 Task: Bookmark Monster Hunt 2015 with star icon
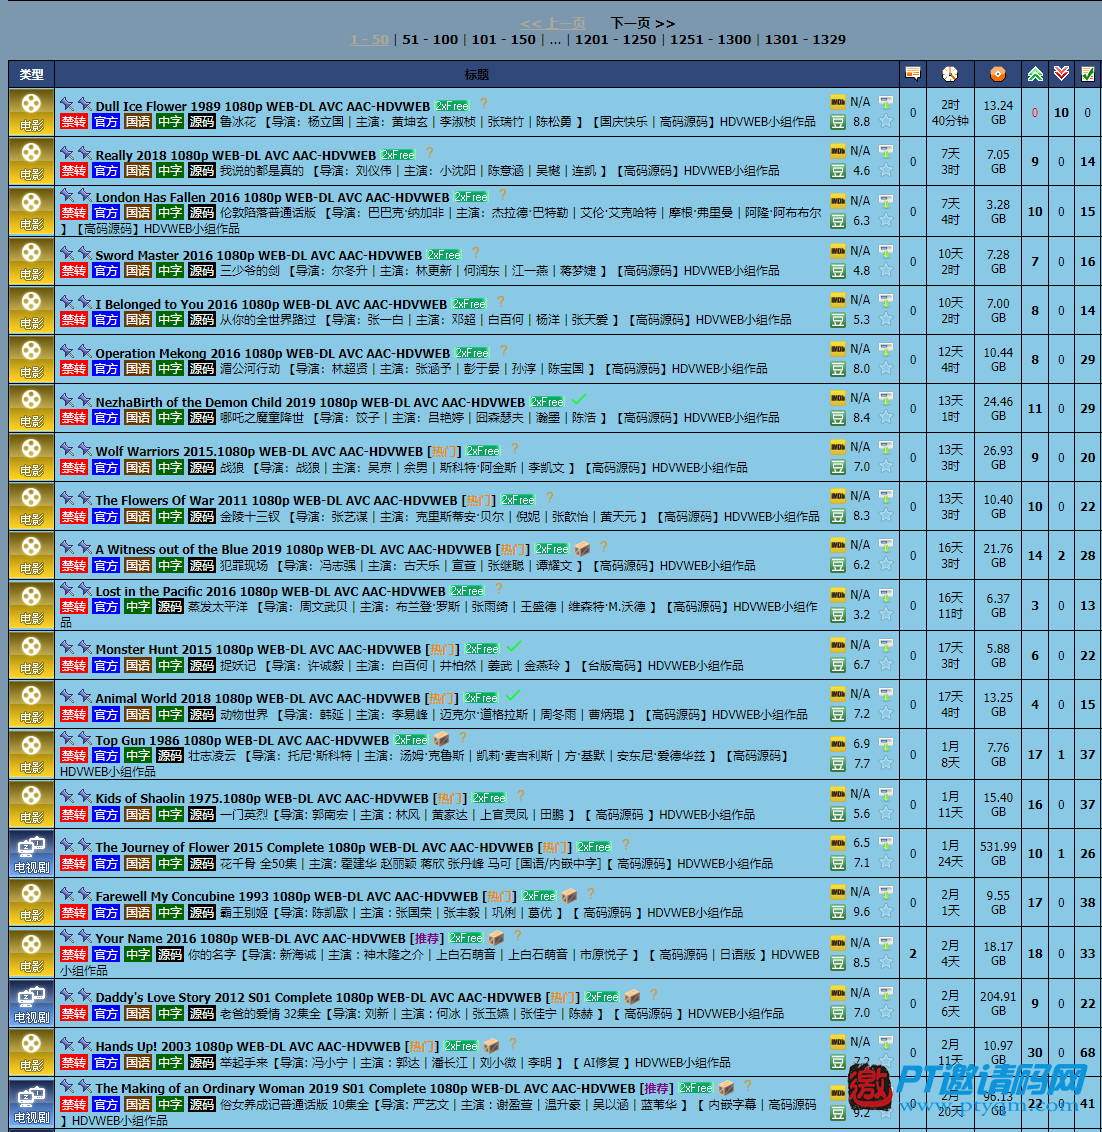[x=886, y=665]
